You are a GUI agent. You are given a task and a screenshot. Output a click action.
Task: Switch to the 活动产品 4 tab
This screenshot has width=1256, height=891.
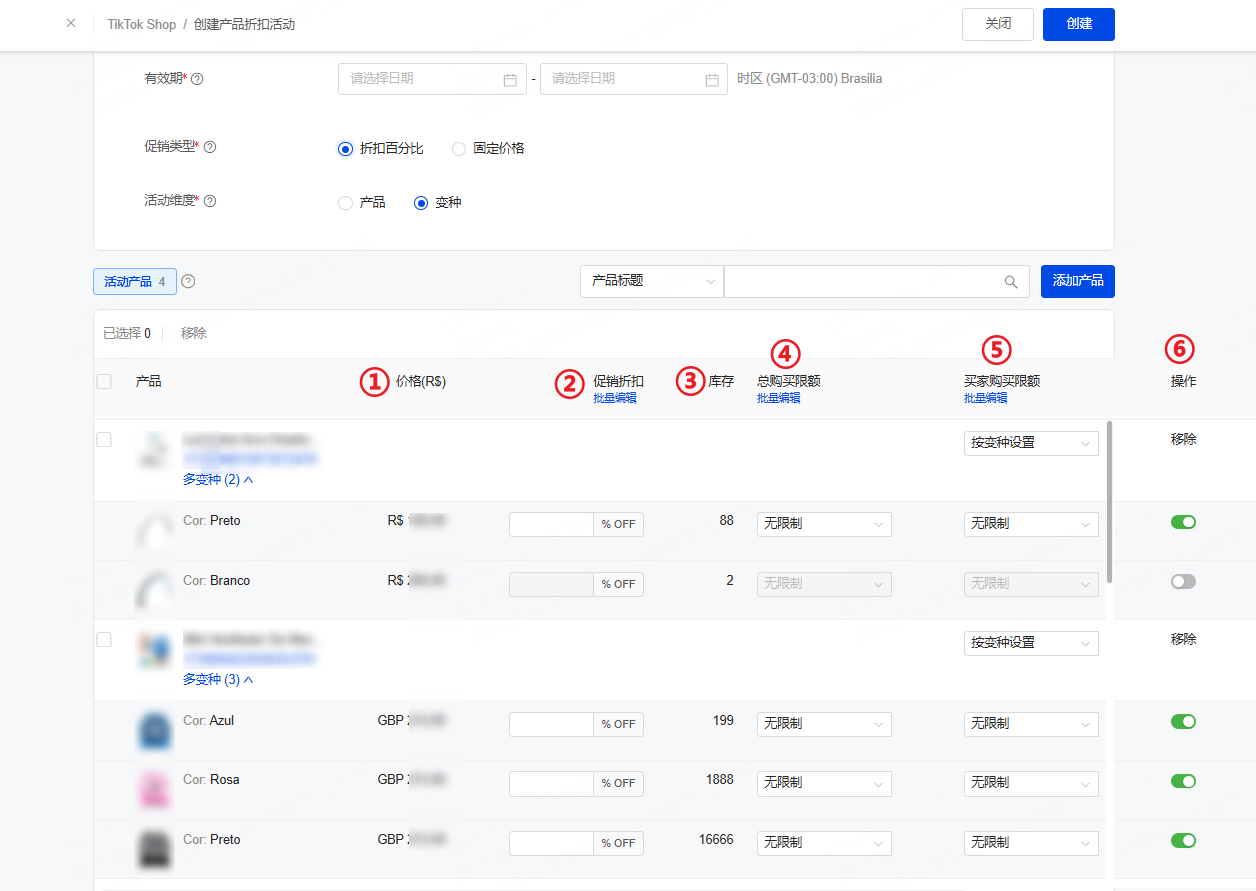tap(135, 282)
